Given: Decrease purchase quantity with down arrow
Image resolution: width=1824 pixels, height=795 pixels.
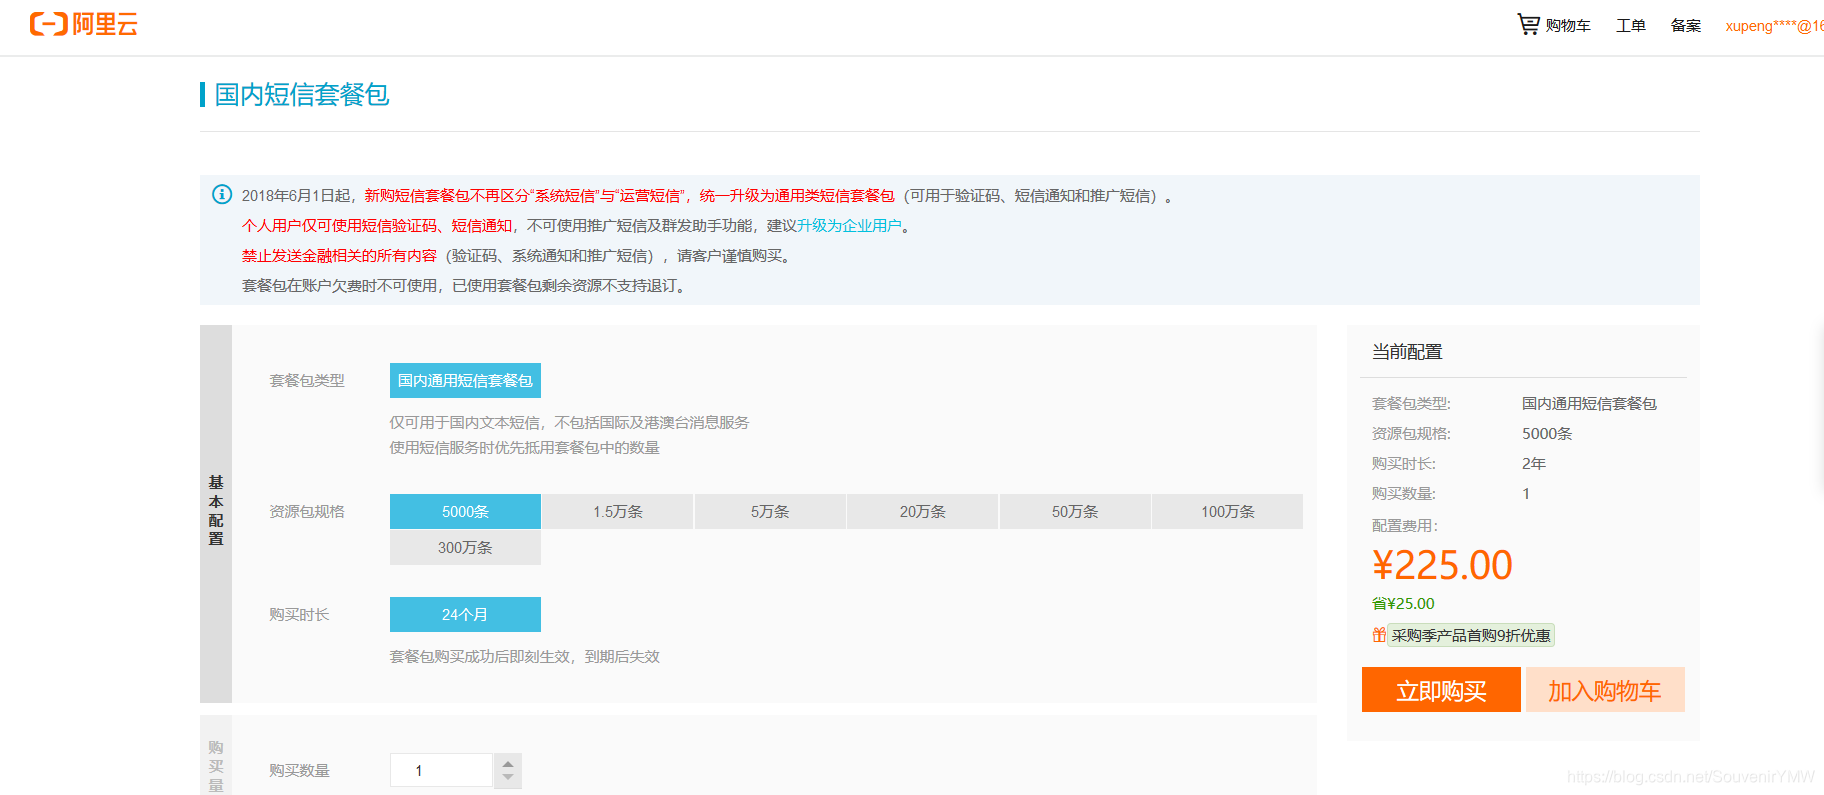Looking at the screenshot, I should point(508,778).
